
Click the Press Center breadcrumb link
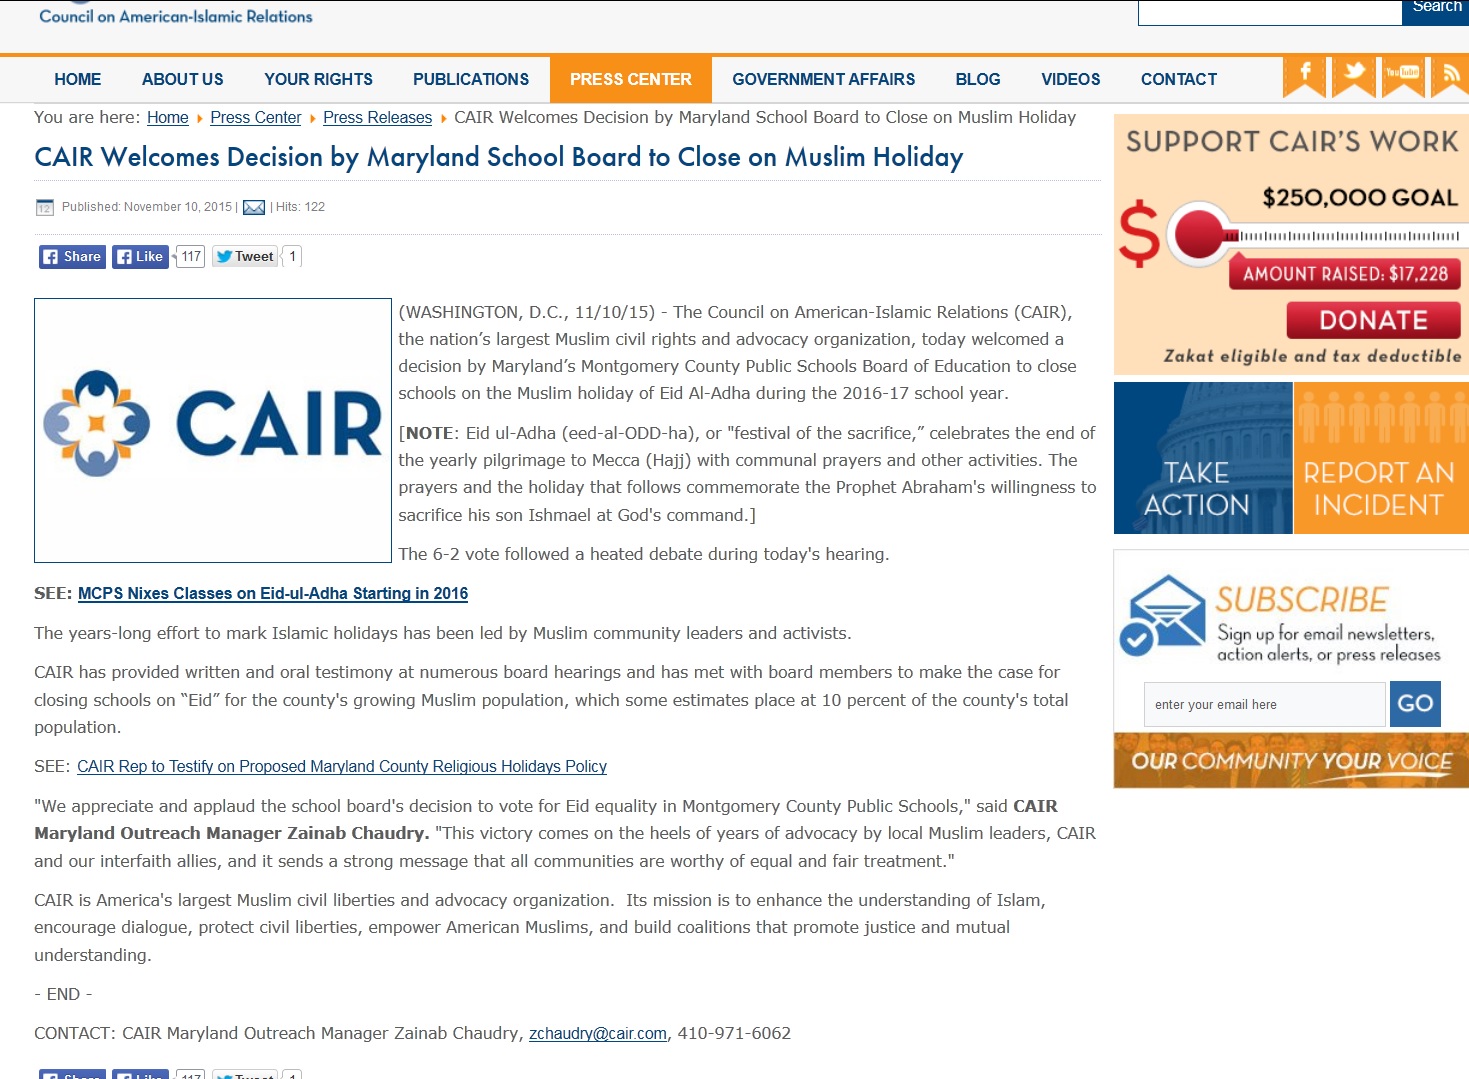coord(256,118)
